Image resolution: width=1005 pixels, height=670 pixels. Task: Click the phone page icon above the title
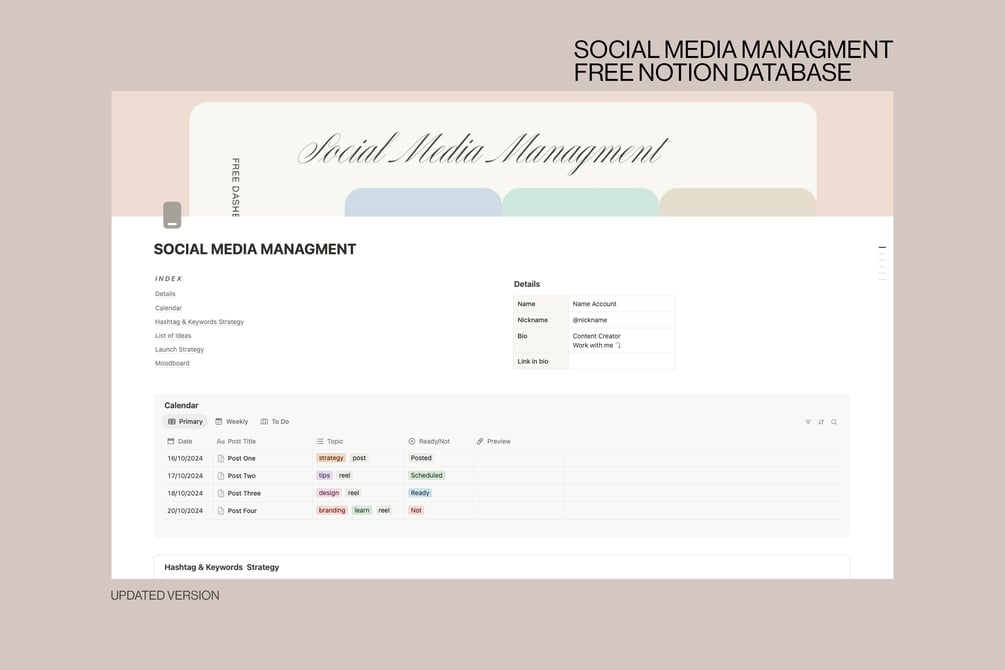[172, 215]
